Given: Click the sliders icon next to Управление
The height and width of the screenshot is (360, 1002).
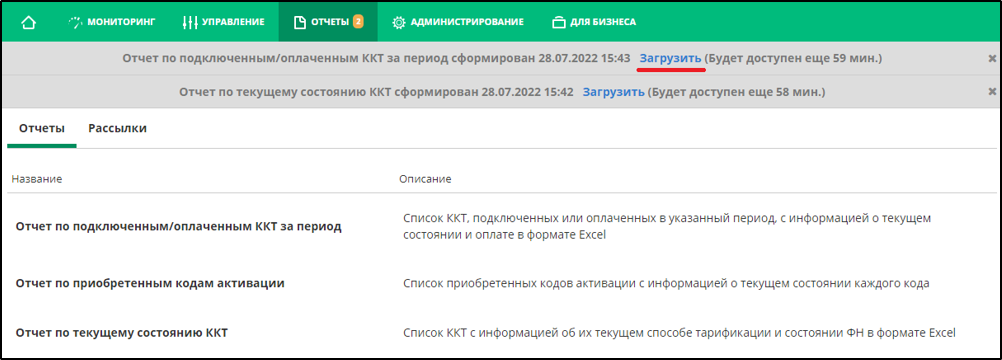Looking at the screenshot, I should point(190,22).
